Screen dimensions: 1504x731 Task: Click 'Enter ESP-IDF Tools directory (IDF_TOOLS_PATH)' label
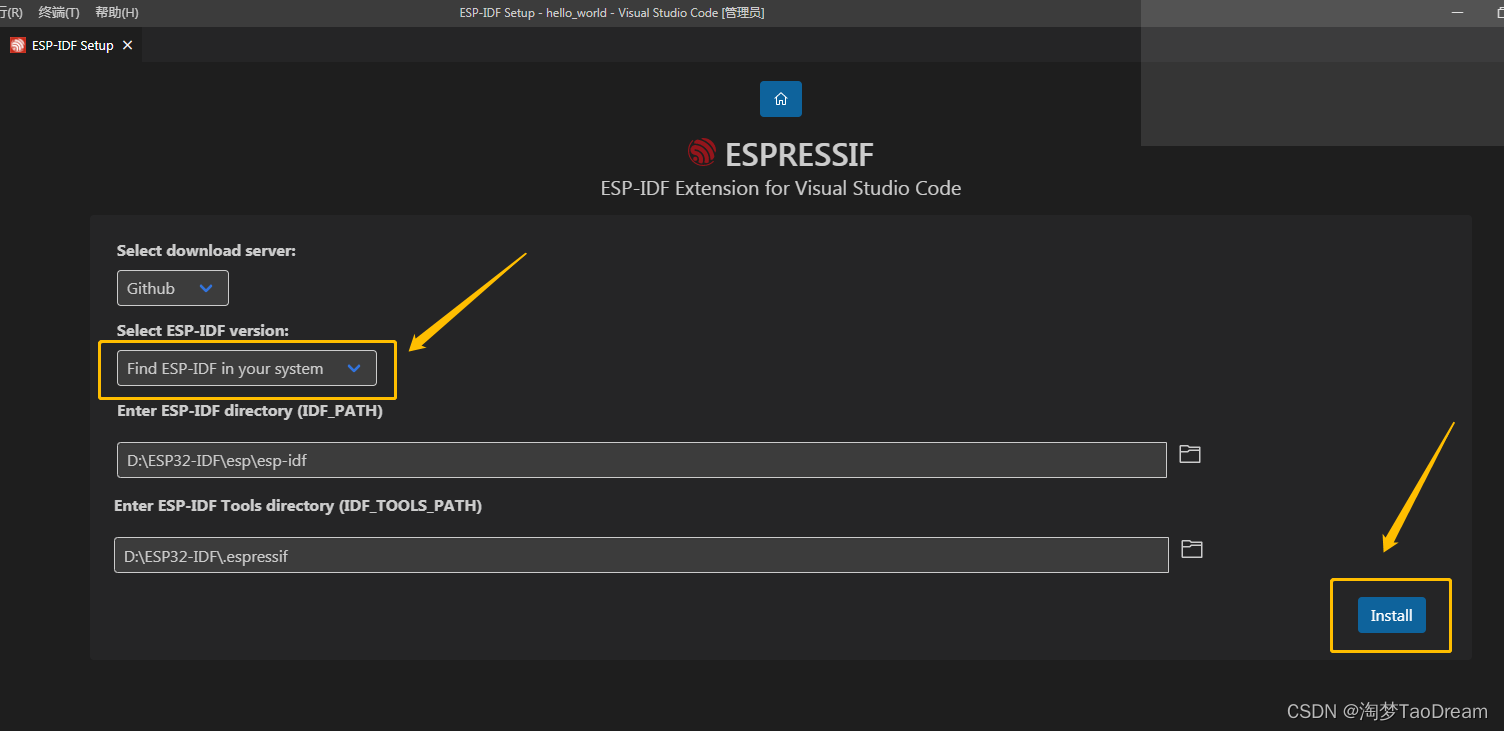(298, 506)
